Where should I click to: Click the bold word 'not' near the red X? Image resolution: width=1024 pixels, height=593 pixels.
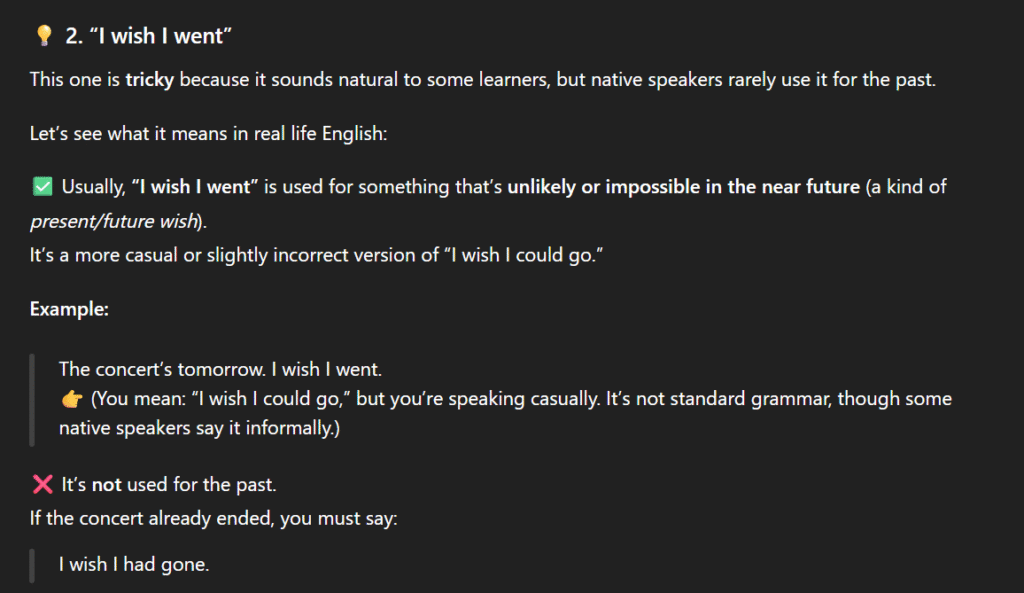pos(106,485)
